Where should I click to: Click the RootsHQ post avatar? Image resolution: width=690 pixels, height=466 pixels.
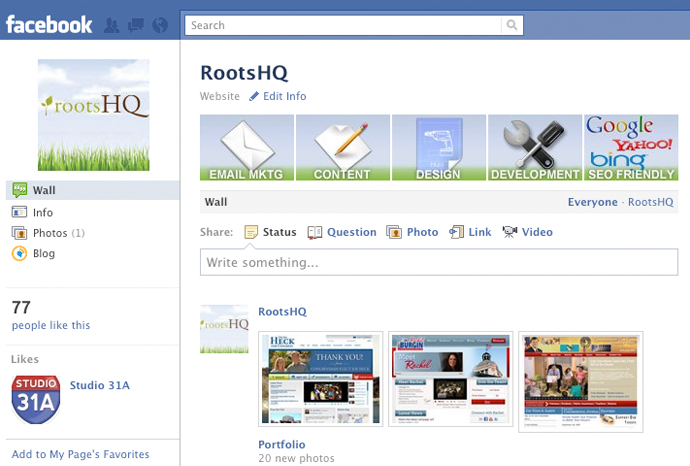(x=224, y=329)
